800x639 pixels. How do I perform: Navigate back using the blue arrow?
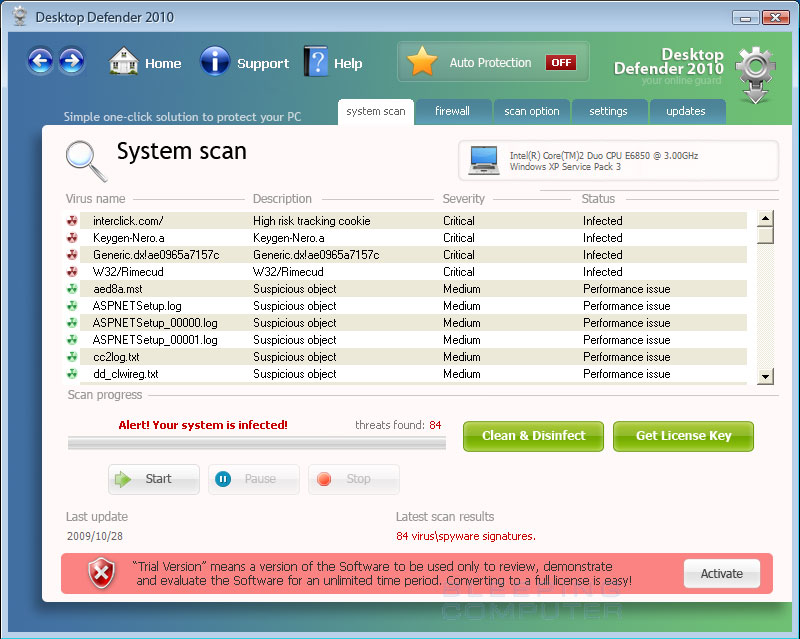[x=40, y=62]
